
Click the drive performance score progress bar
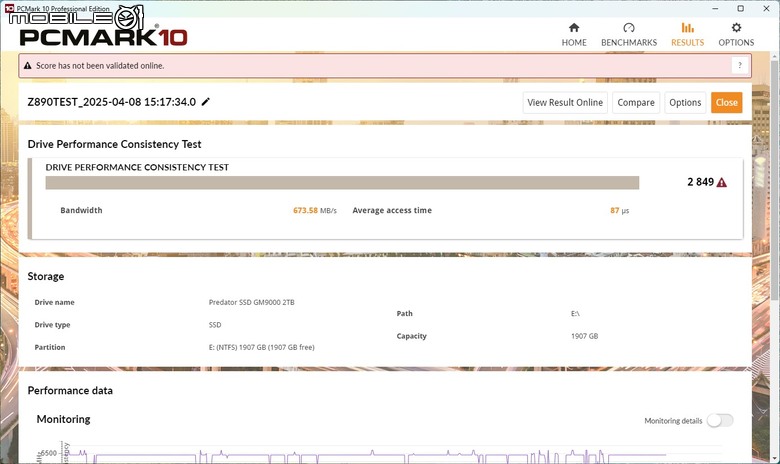click(x=342, y=183)
